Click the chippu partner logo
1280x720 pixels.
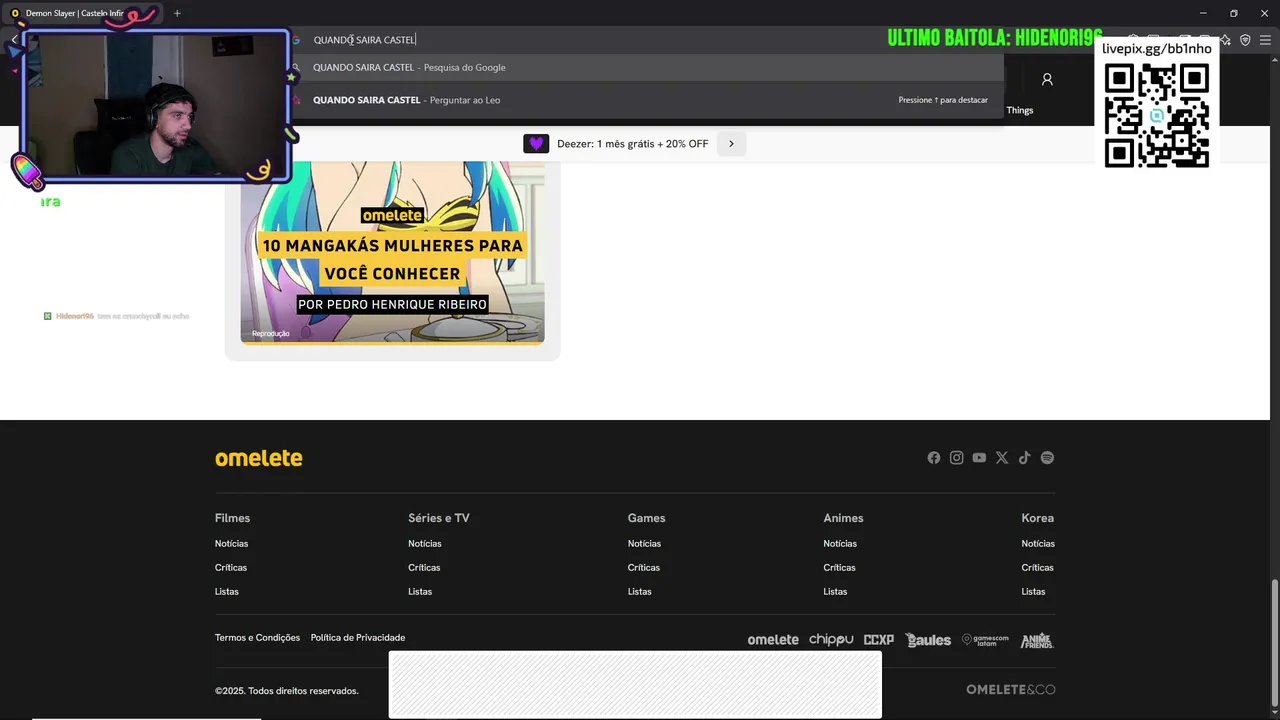tap(831, 640)
